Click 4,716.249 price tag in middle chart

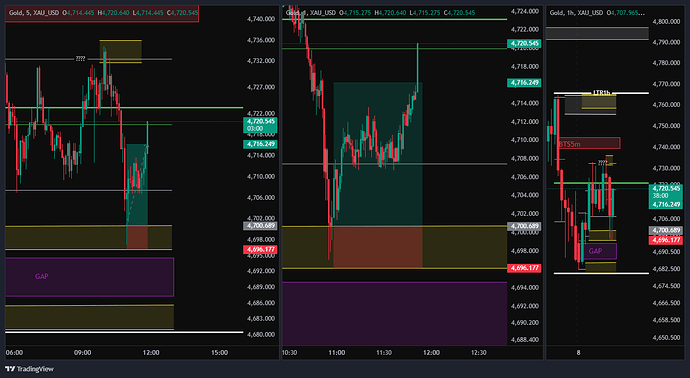[525, 82]
